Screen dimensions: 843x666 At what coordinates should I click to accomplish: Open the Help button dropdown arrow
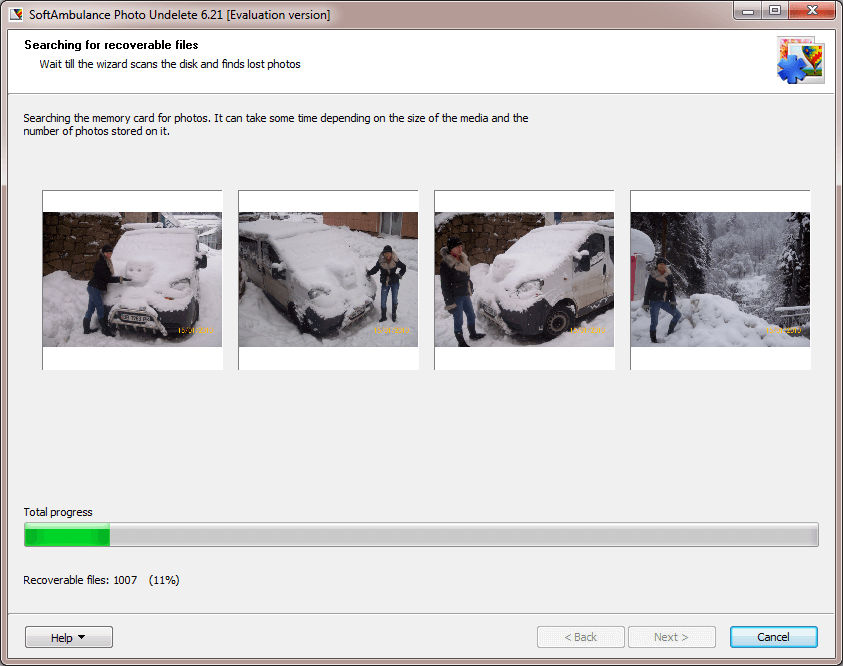(x=82, y=637)
